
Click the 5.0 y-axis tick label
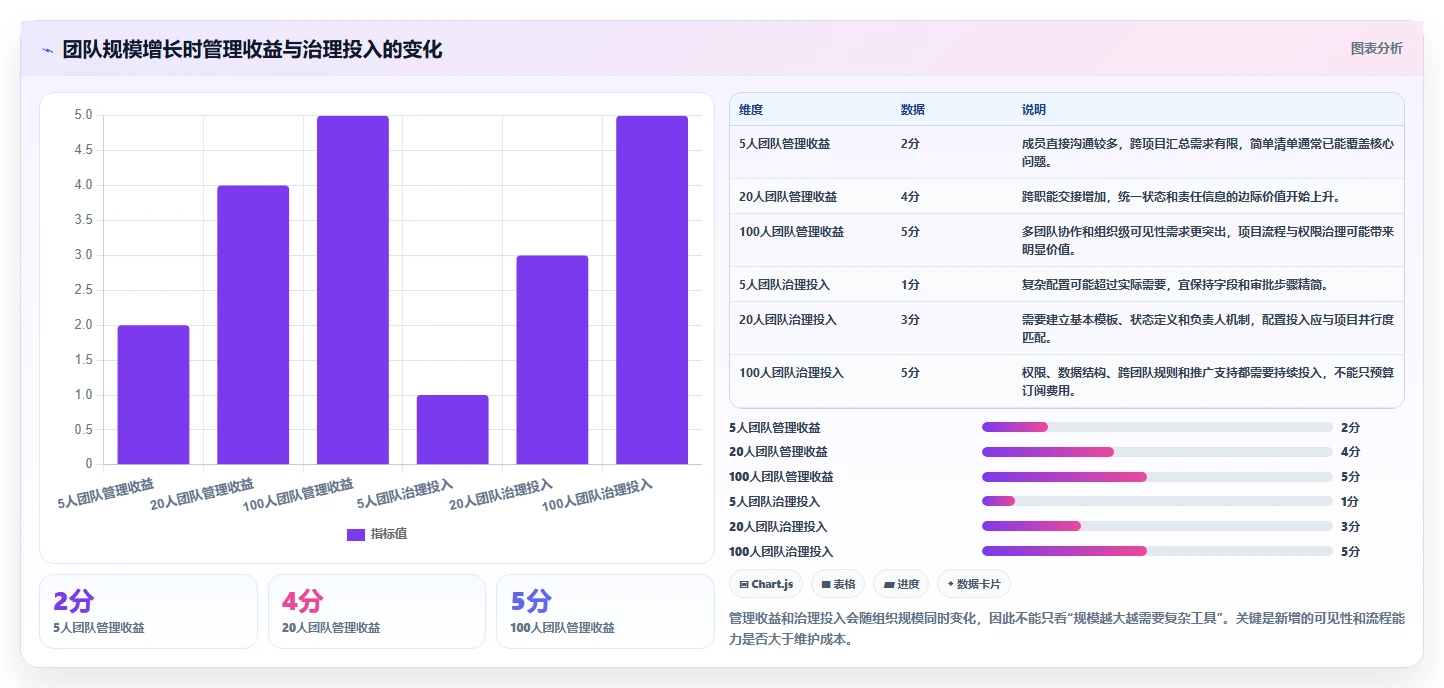coord(83,115)
